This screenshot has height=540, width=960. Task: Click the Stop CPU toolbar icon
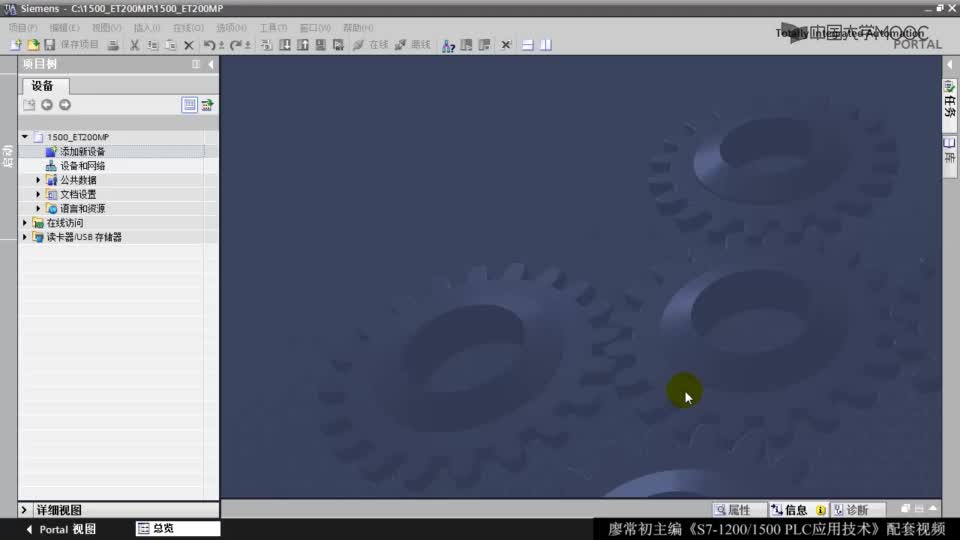tap(484, 45)
